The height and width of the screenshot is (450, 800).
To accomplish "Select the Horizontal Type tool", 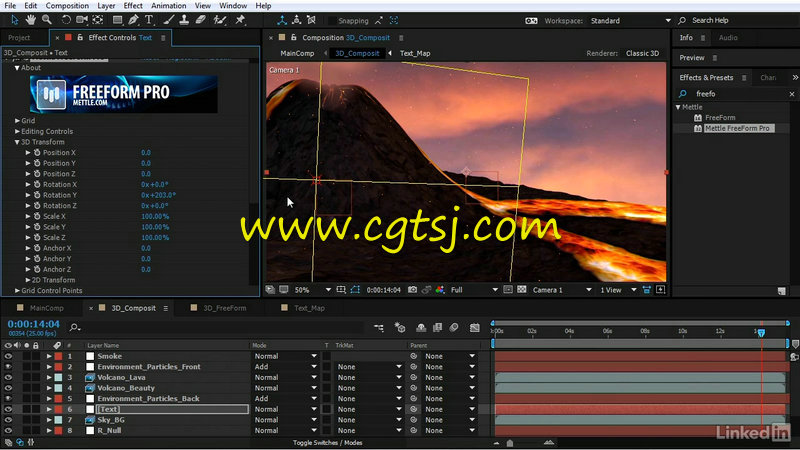I will click(149, 20).
